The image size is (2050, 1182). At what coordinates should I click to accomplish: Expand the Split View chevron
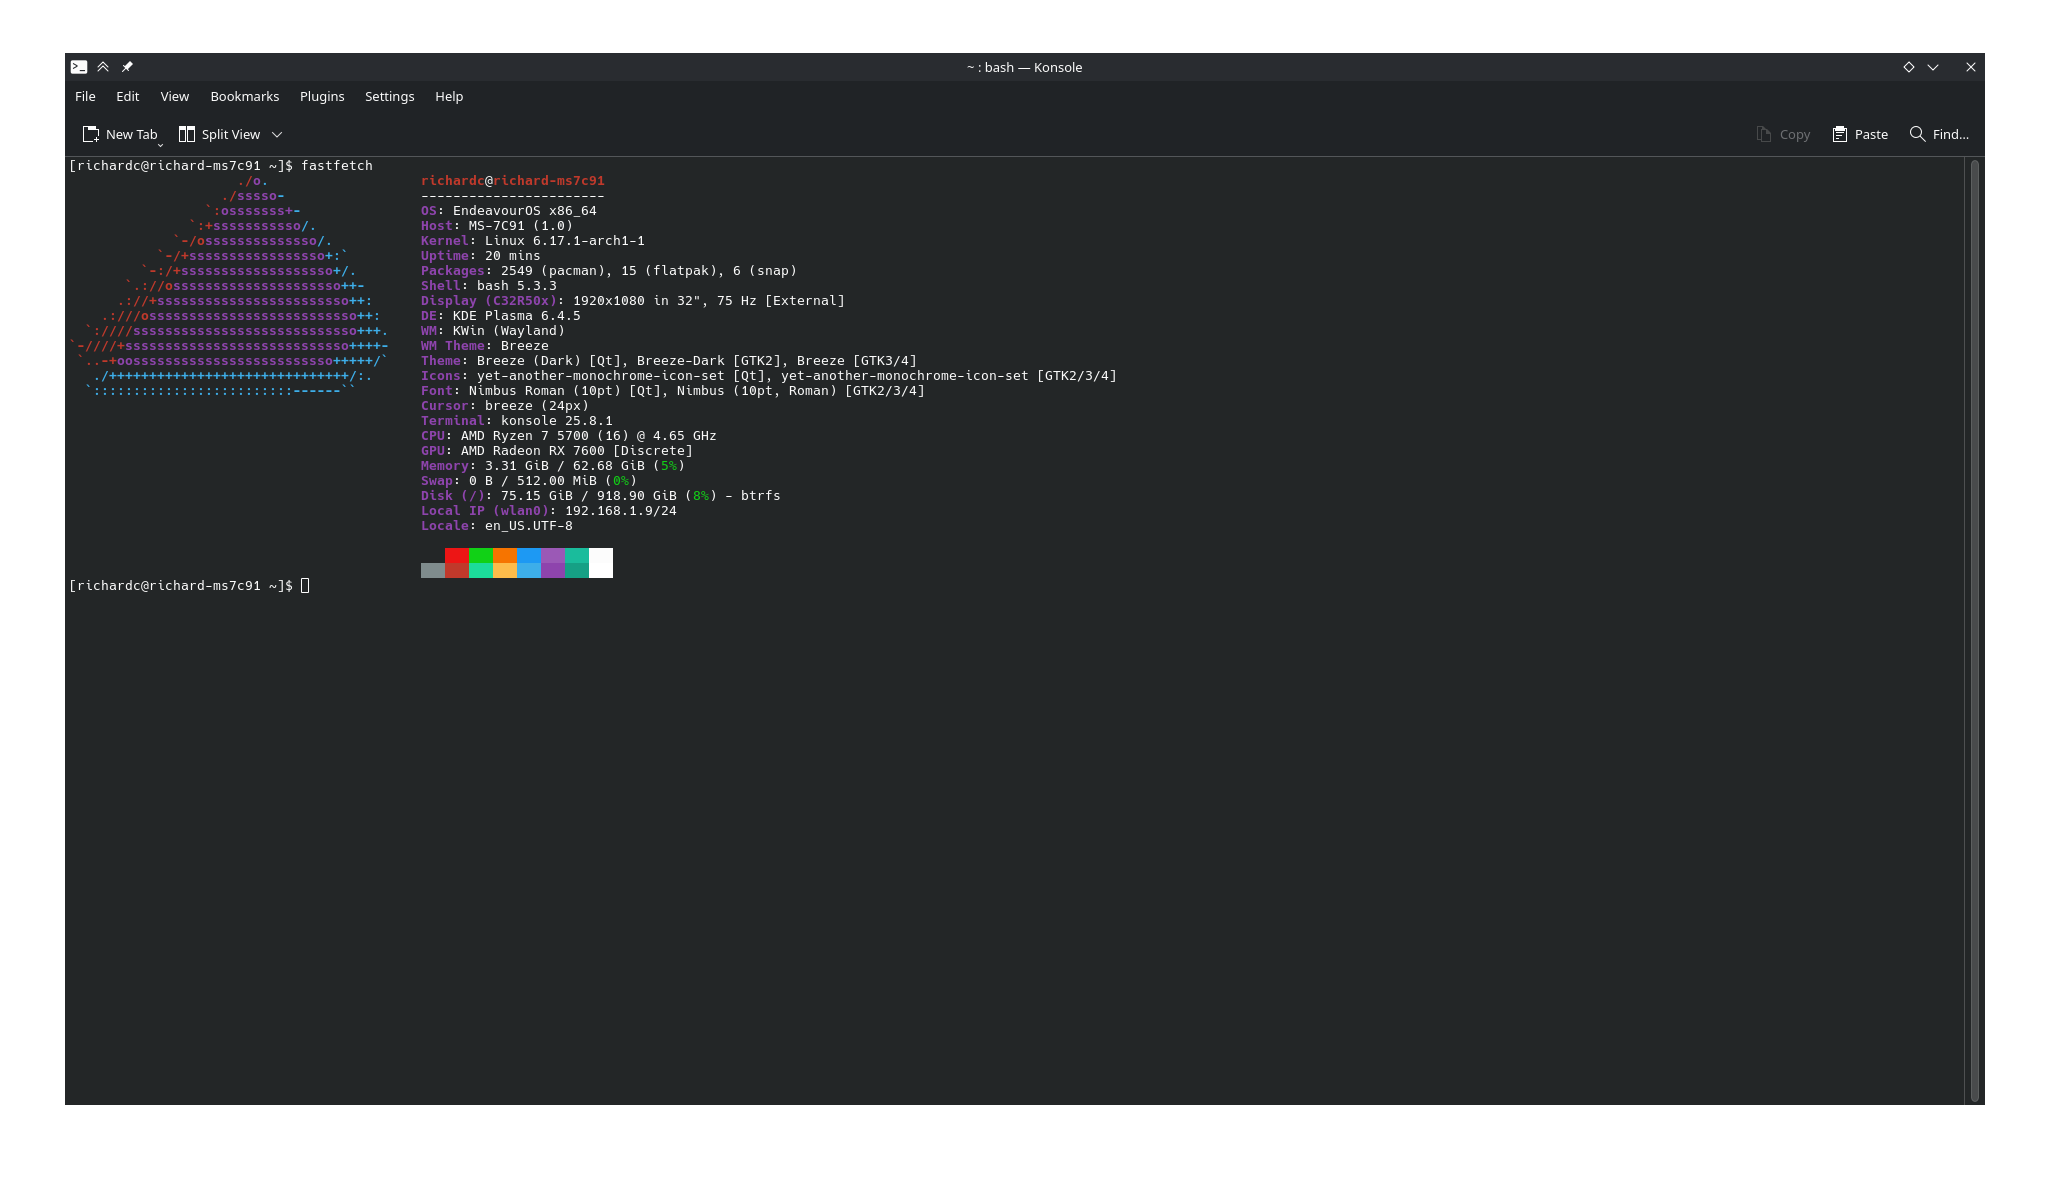(x=277, y=134)
